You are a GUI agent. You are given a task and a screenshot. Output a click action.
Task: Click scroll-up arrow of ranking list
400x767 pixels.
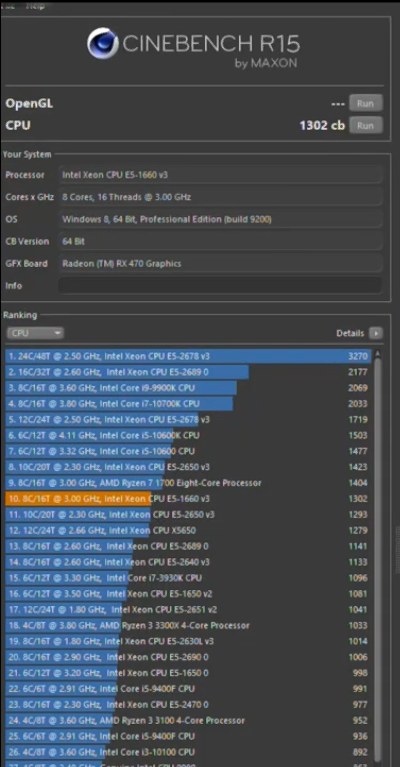click(378, 353)
